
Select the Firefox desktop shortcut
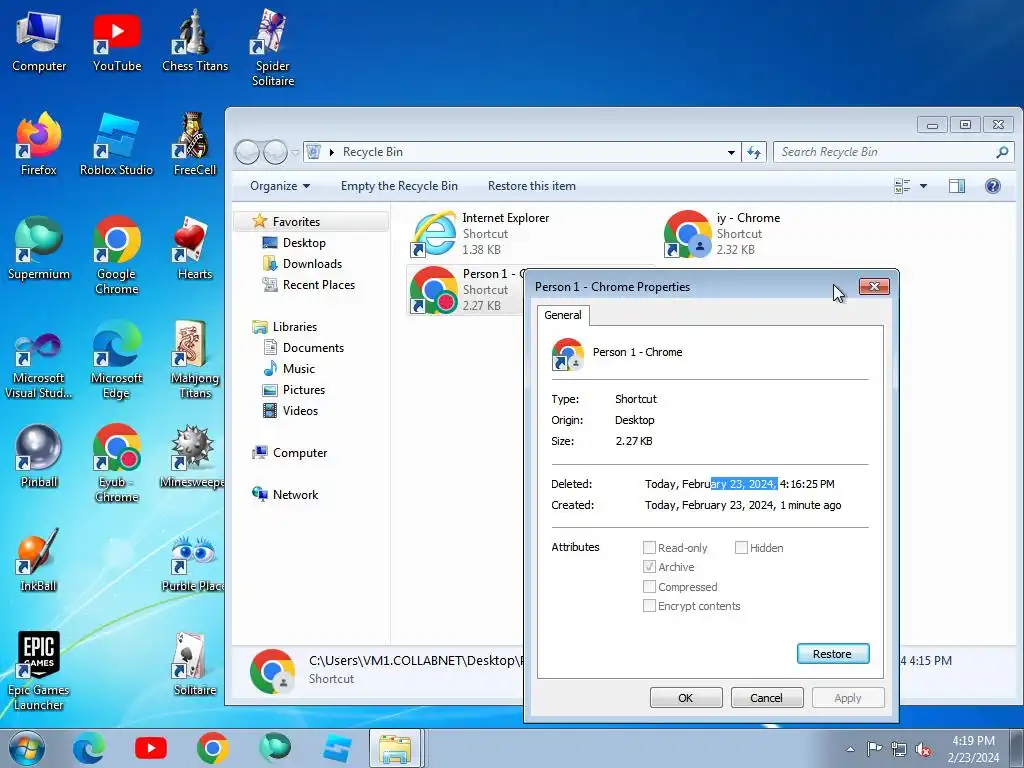pyautogui.click(x=39, y=144)
